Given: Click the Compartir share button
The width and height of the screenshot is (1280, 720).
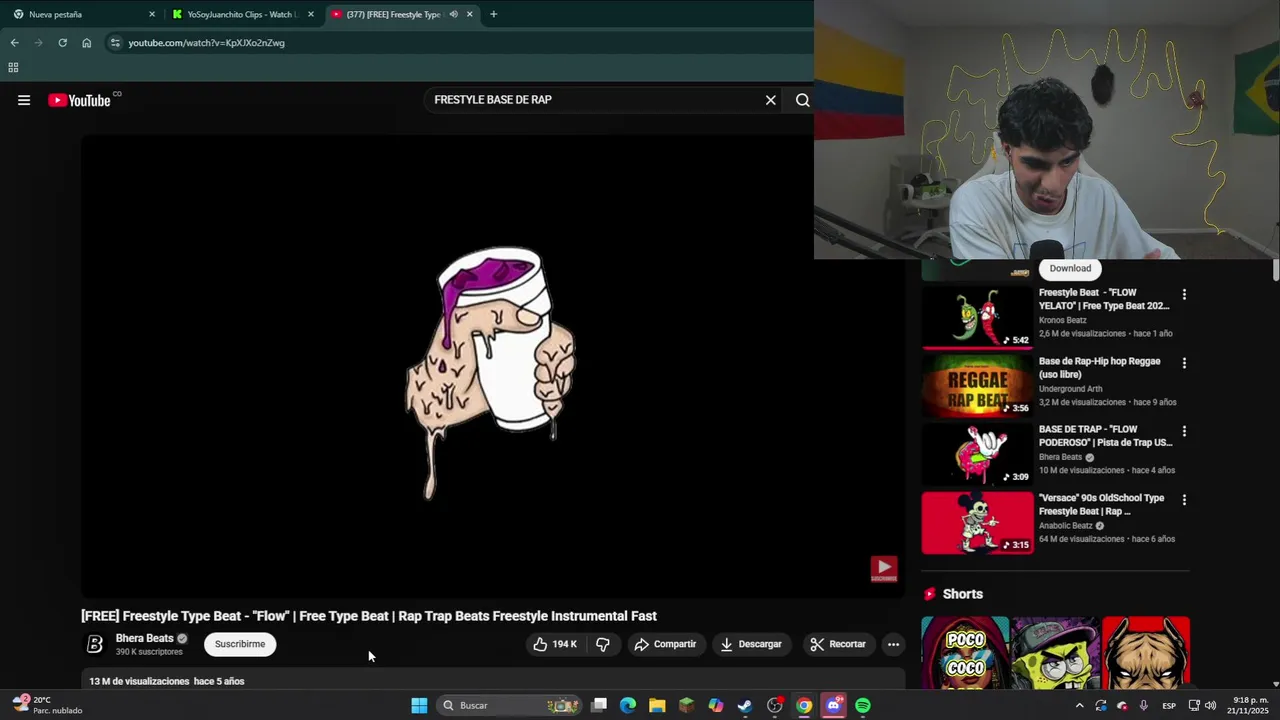Looking at the screenshot, I should tap(665, 644).
